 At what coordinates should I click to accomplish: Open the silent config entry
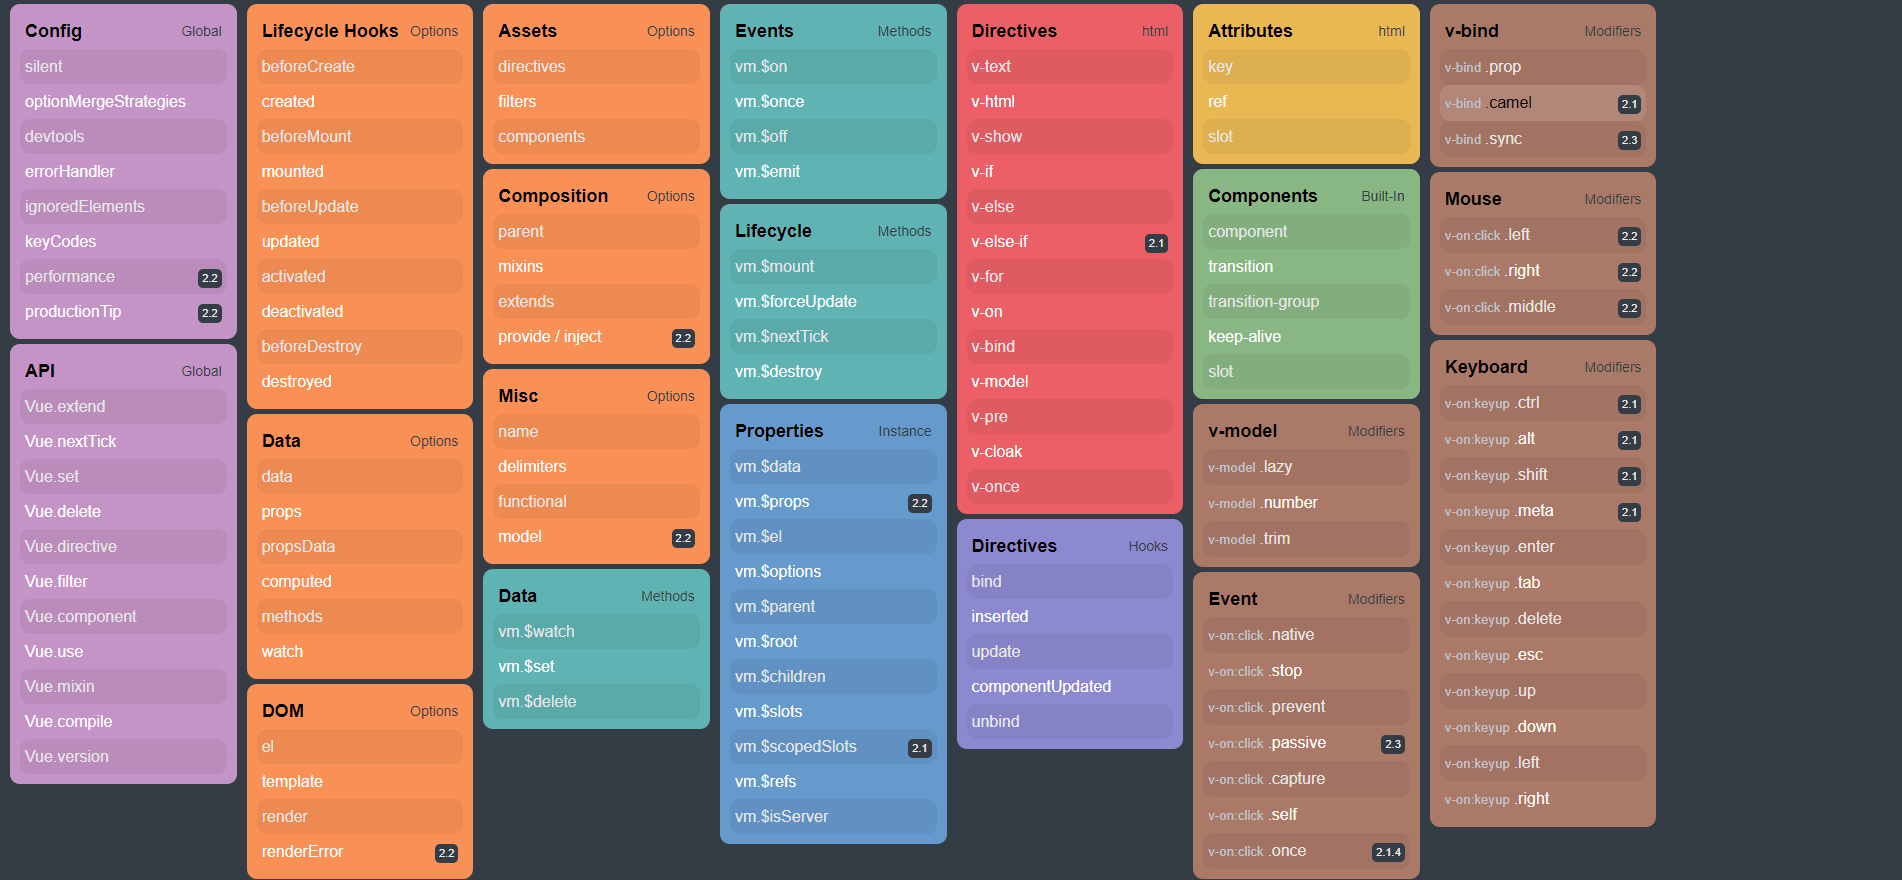(123, 67)
